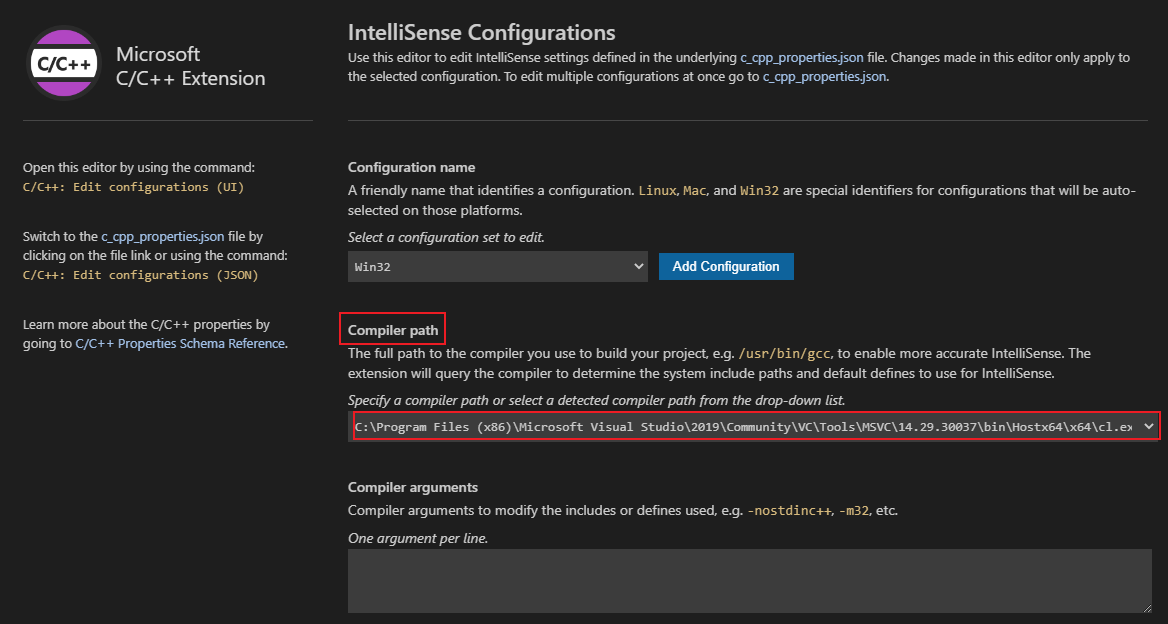Open c_cpp_properties.json link in first description sentence
1168x624 pixels.
click(x=802, y=57)
